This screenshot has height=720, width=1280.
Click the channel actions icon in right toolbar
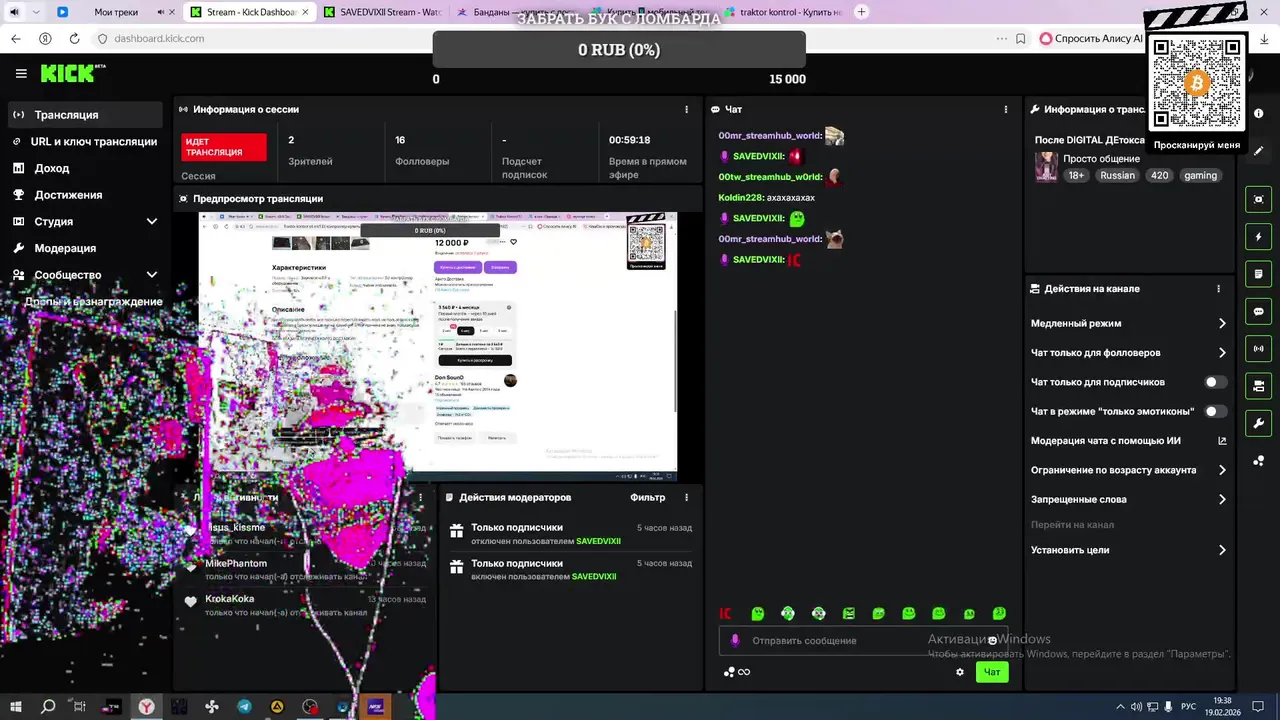(1258, 386)
